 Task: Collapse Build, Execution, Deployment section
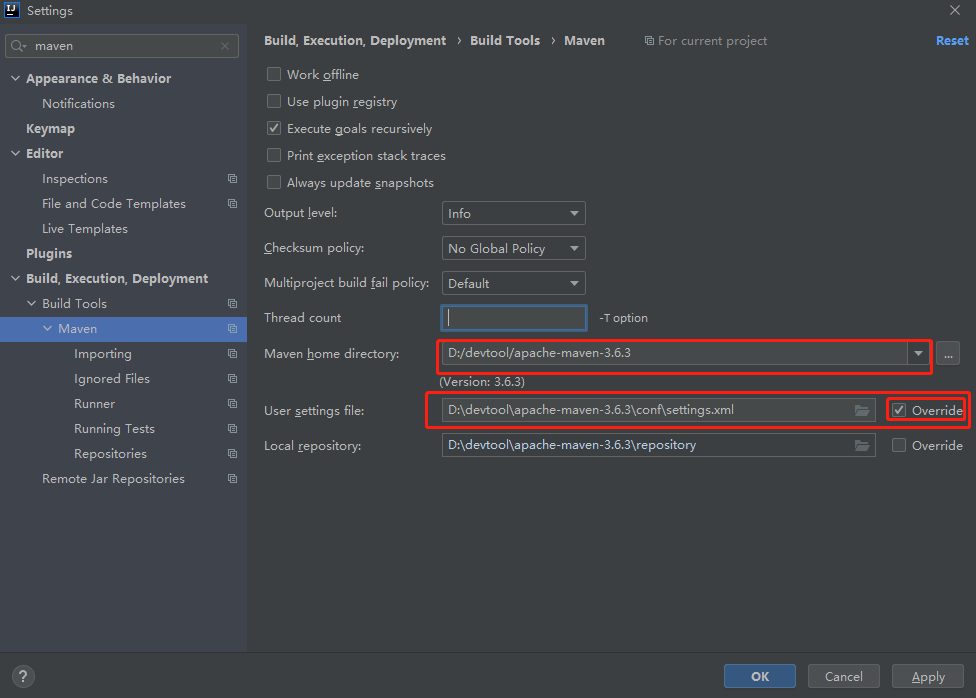click(16, 278)
